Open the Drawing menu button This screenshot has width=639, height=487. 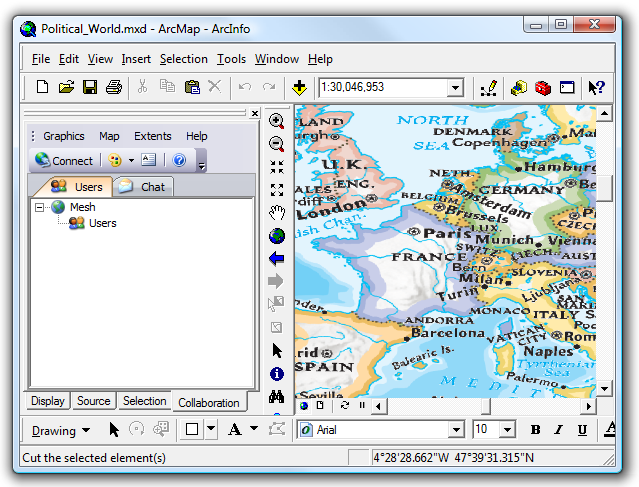tap(60, 431)
